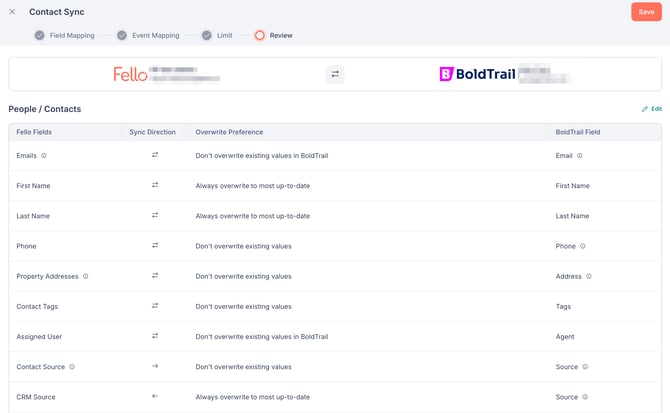Click the BoldTrail logo

[478, 74]
